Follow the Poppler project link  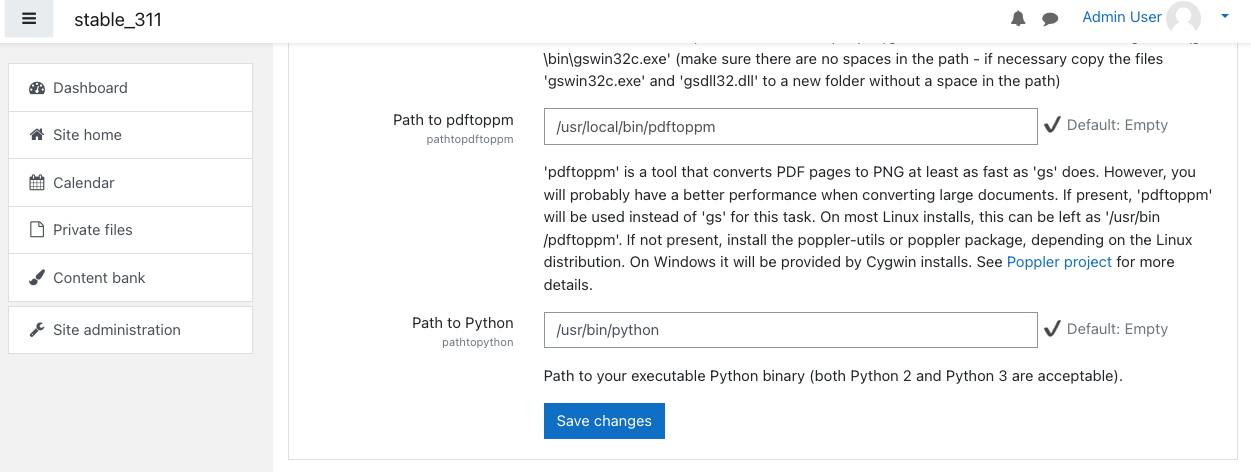1059,262
